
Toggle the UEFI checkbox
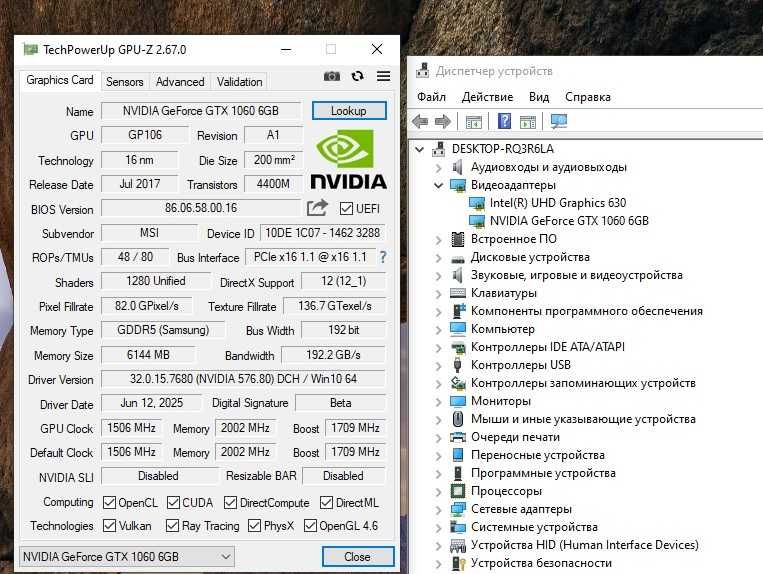pos(346,209)
